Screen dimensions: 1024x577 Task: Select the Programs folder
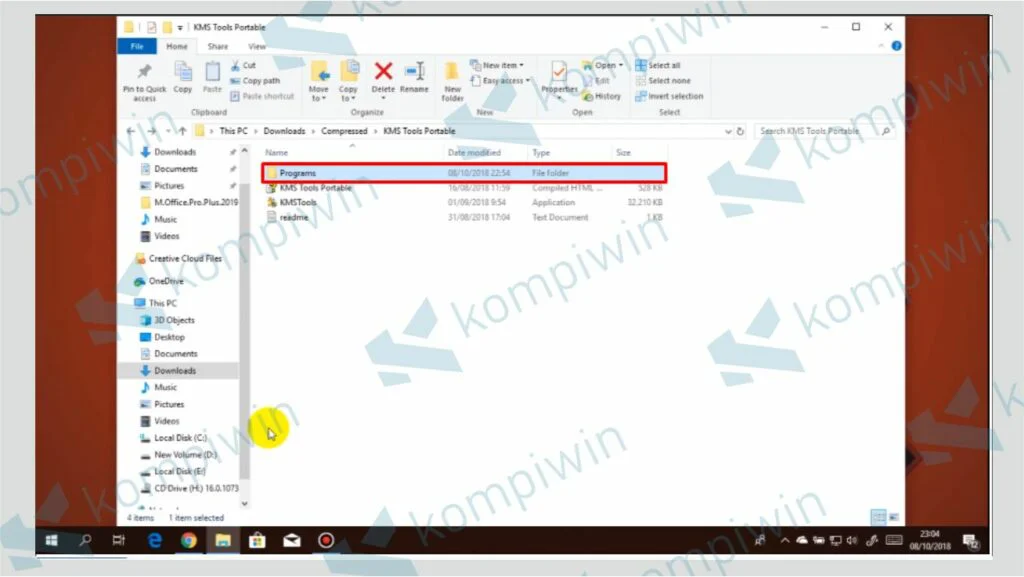coord(464,173)
